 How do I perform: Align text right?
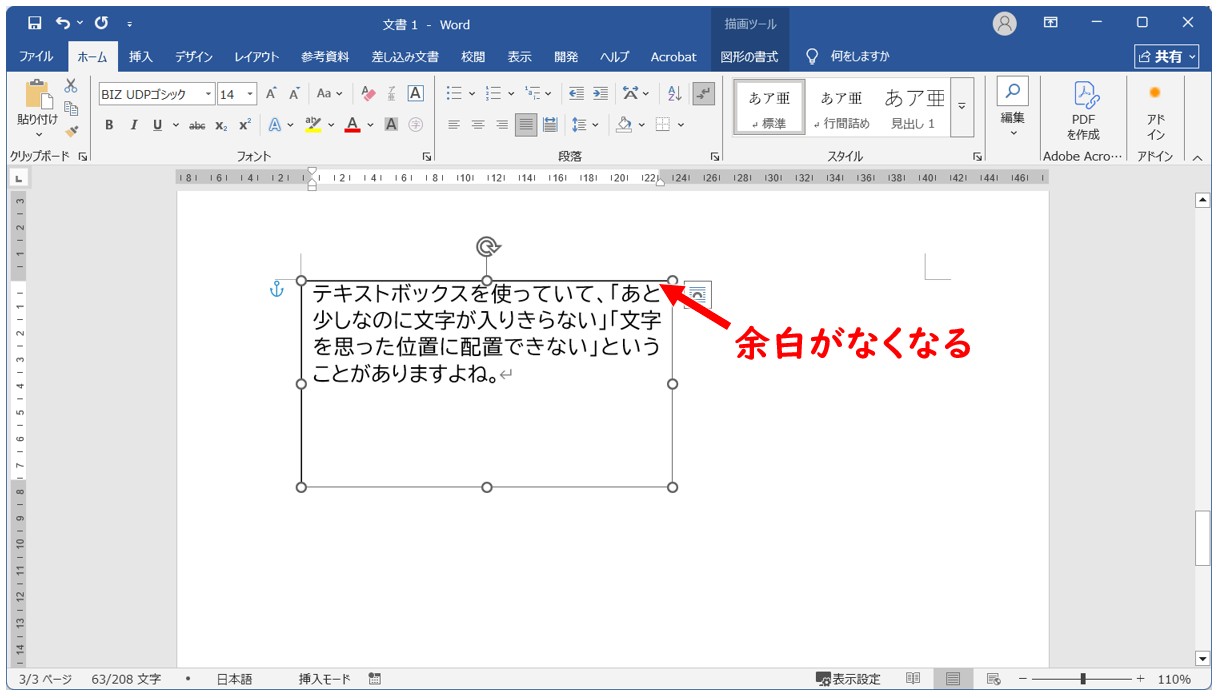coord(502,125)
